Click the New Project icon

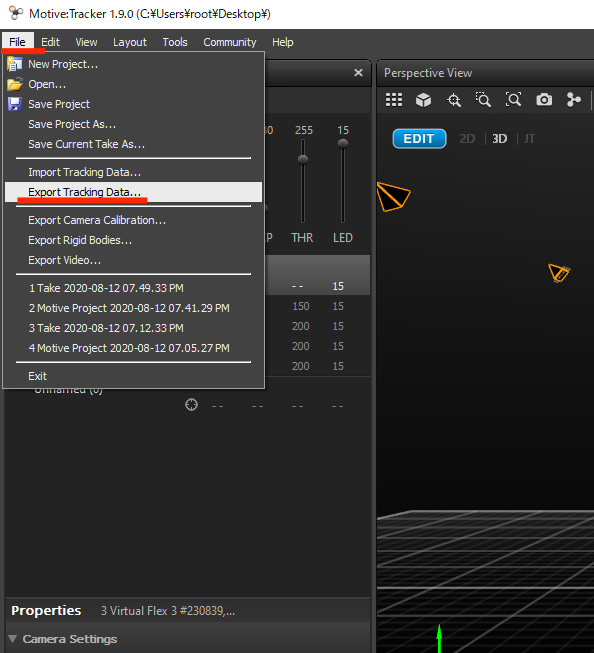[x=15, y=64]
